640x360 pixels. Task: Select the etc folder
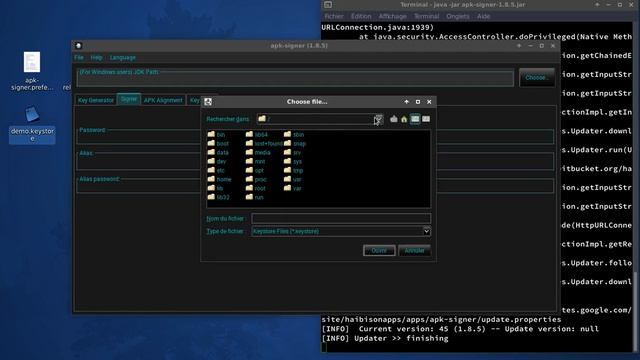click(x=216, y=170)
